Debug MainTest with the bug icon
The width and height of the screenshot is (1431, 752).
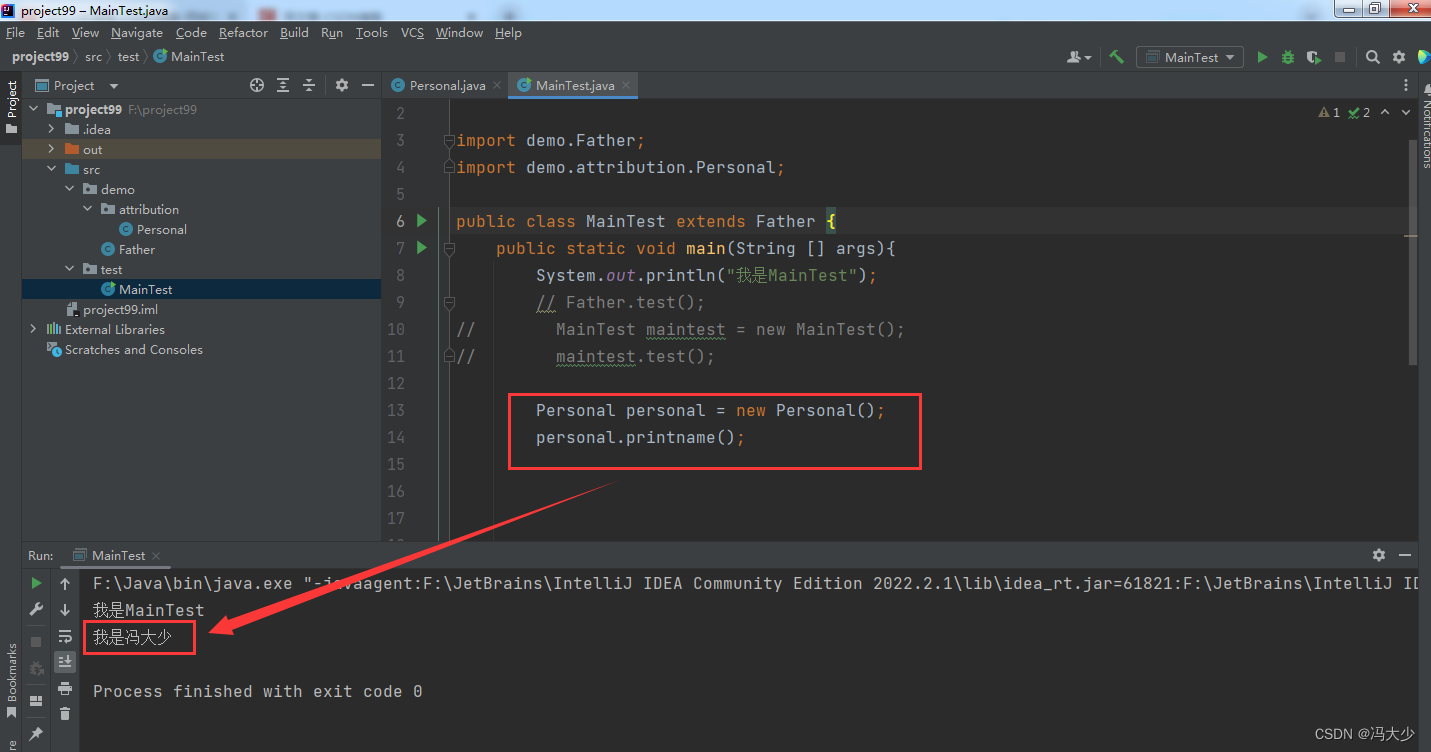pyautogui.click(x=1288, y=57)
